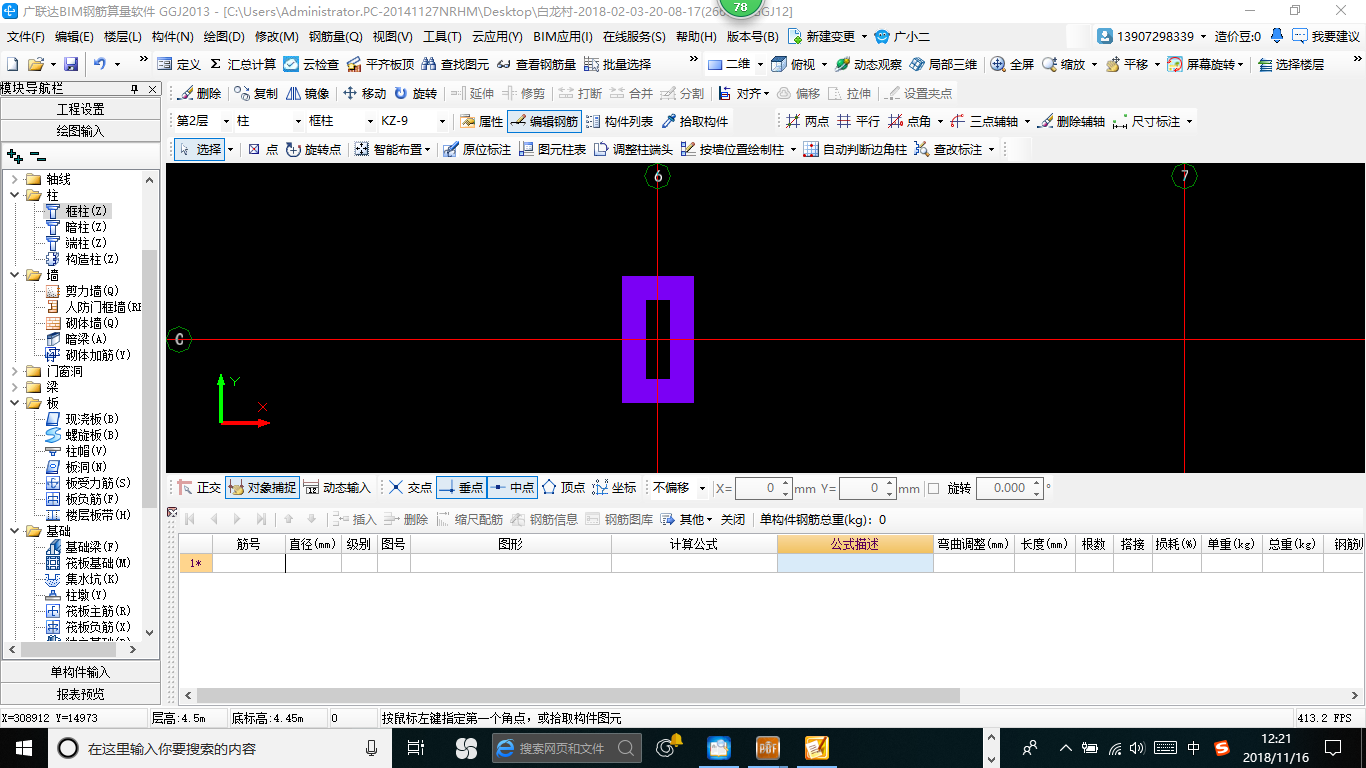Open 报表预览 report preview

(80, 694)
